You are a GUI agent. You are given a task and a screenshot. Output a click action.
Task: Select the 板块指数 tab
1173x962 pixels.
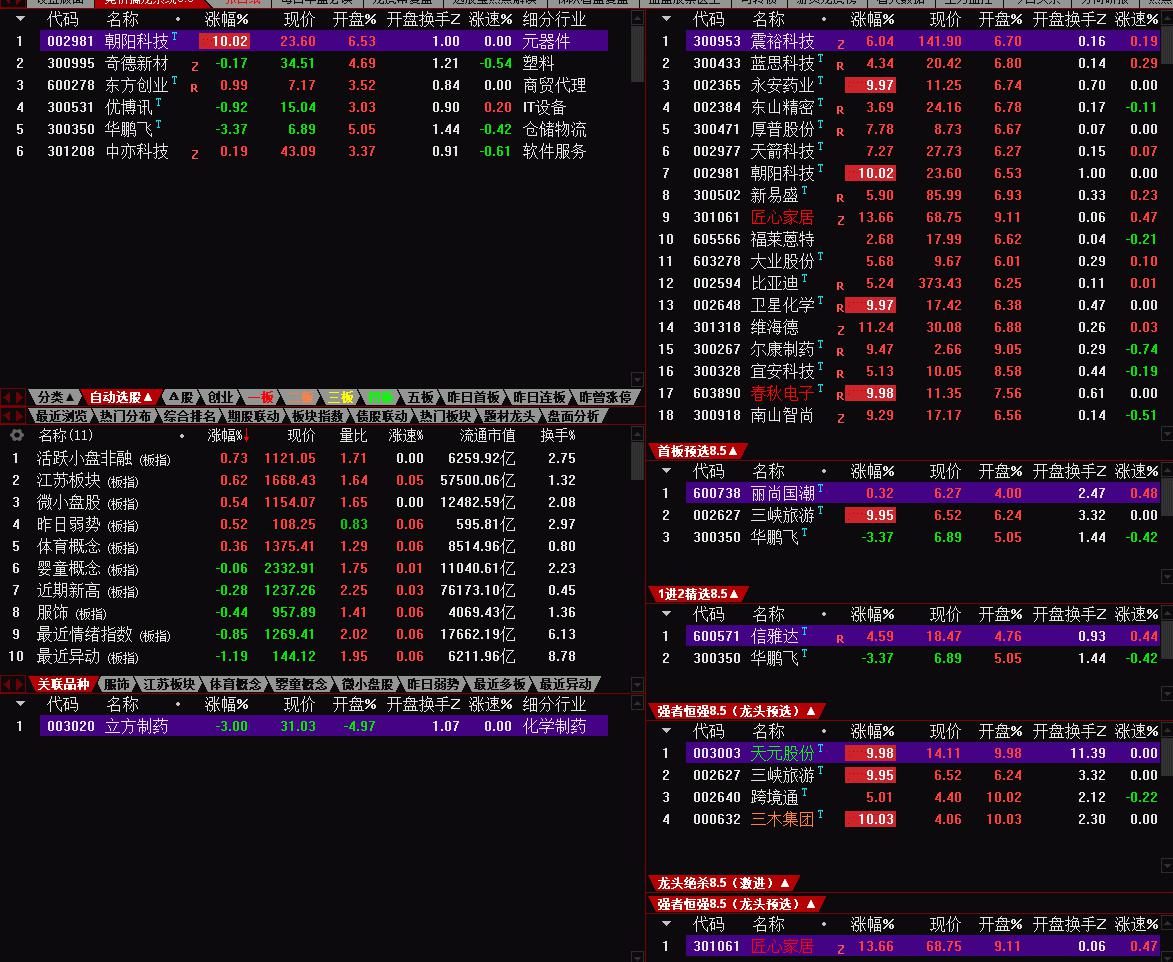click(317, 416)
